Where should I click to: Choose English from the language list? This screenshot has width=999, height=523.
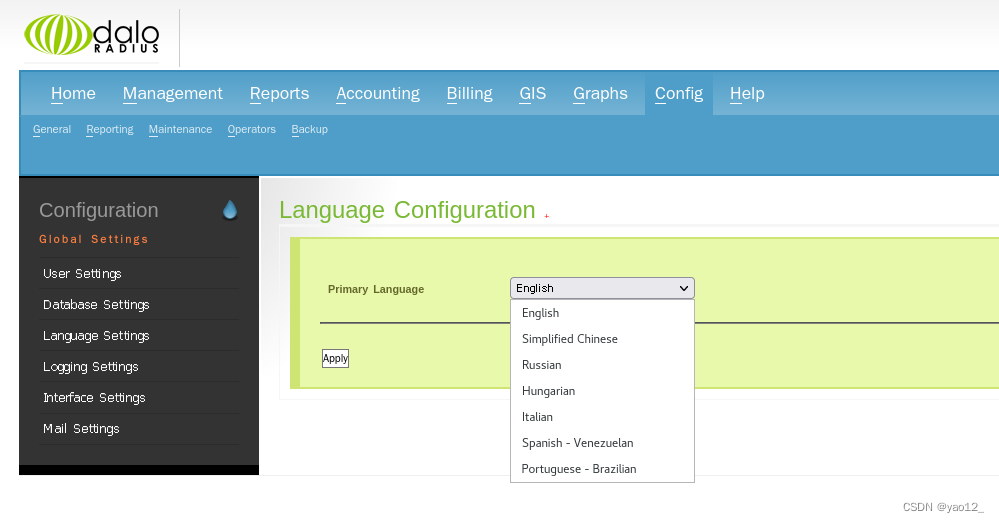(x=602, y=313)
